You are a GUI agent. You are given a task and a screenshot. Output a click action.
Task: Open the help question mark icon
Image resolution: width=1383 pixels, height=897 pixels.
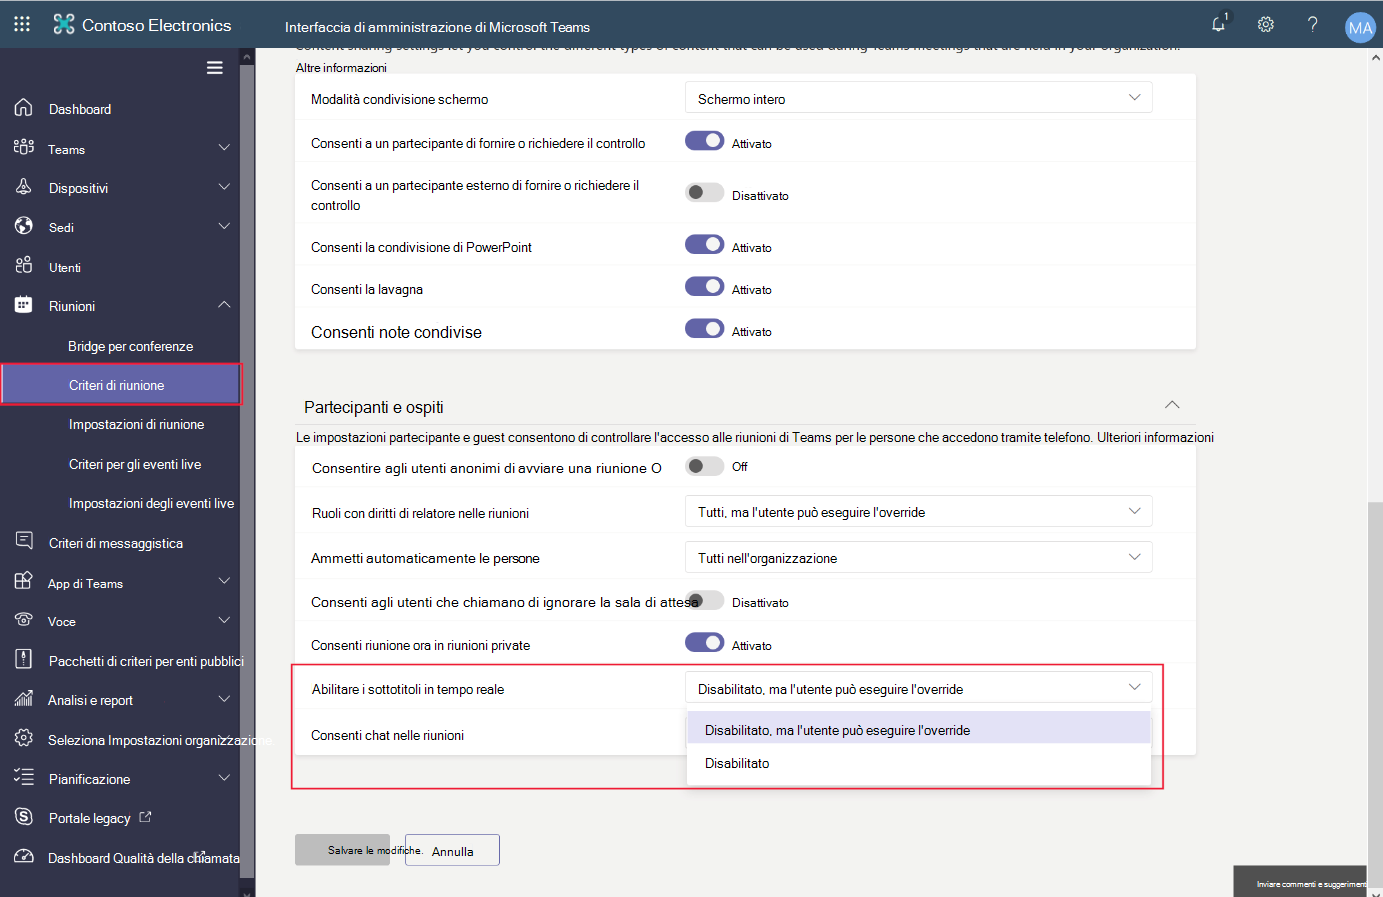[1313, 24]
